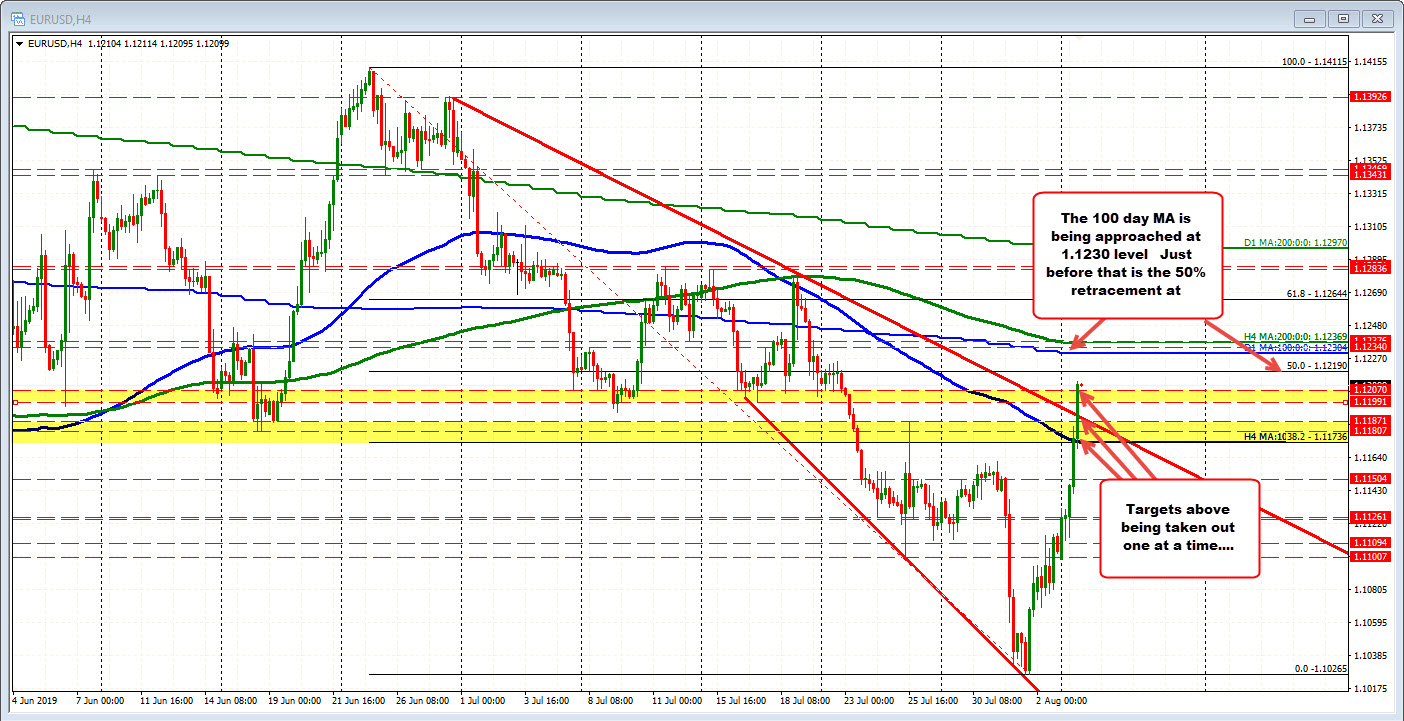Maximize the EURUSD,H4 chart window

(x=1344, y=18)
